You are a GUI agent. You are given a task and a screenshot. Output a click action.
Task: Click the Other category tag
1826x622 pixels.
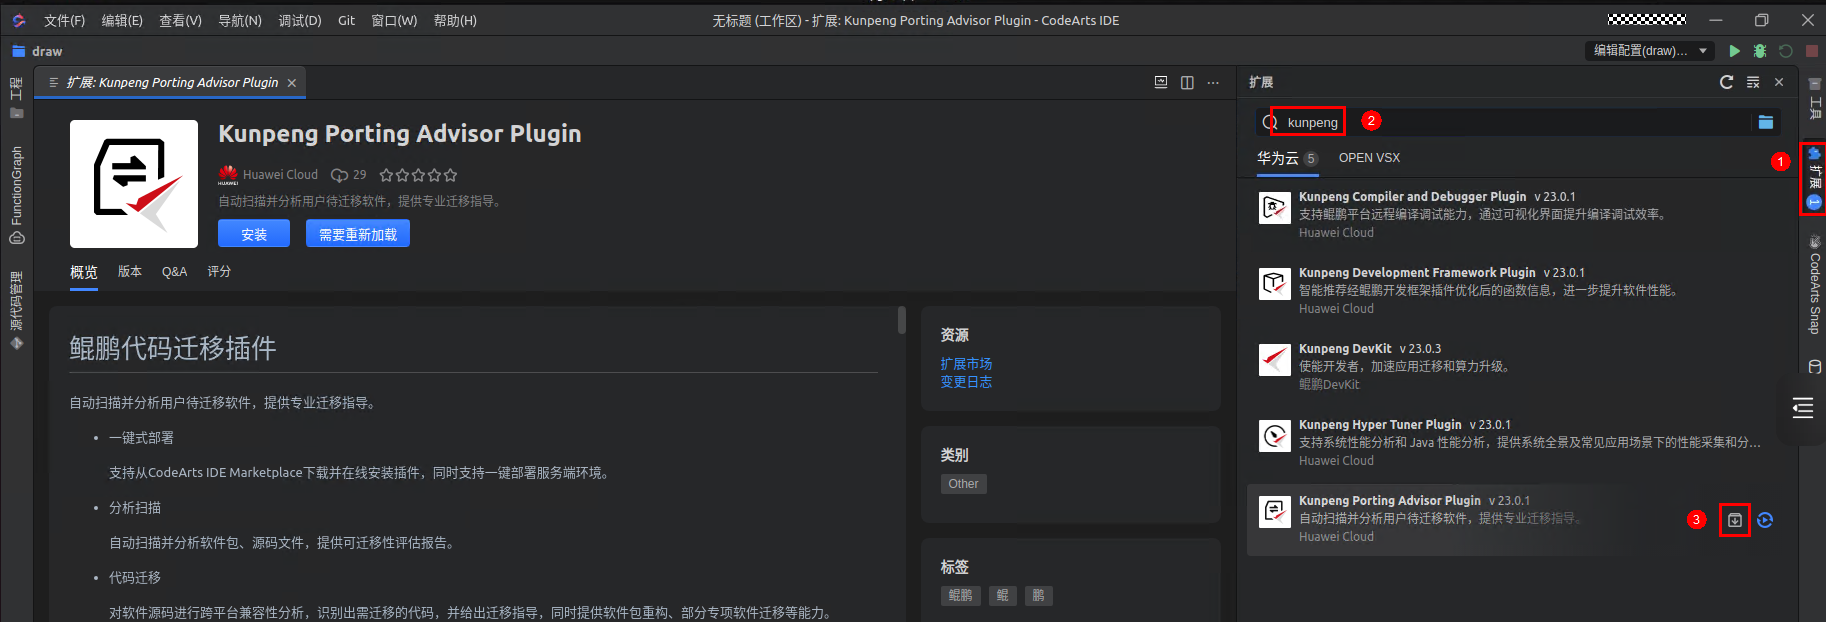pos(964,484)
